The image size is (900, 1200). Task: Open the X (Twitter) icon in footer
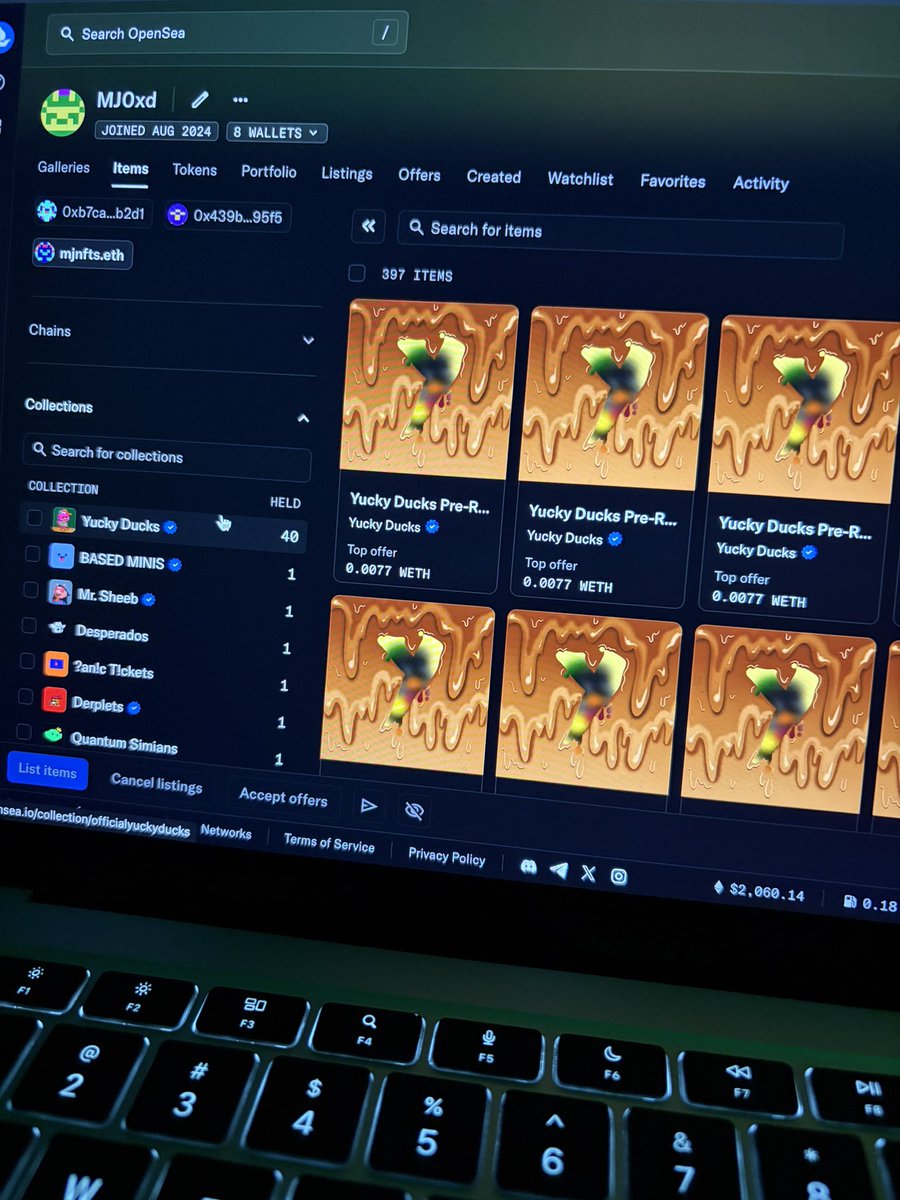coord(588,873)
